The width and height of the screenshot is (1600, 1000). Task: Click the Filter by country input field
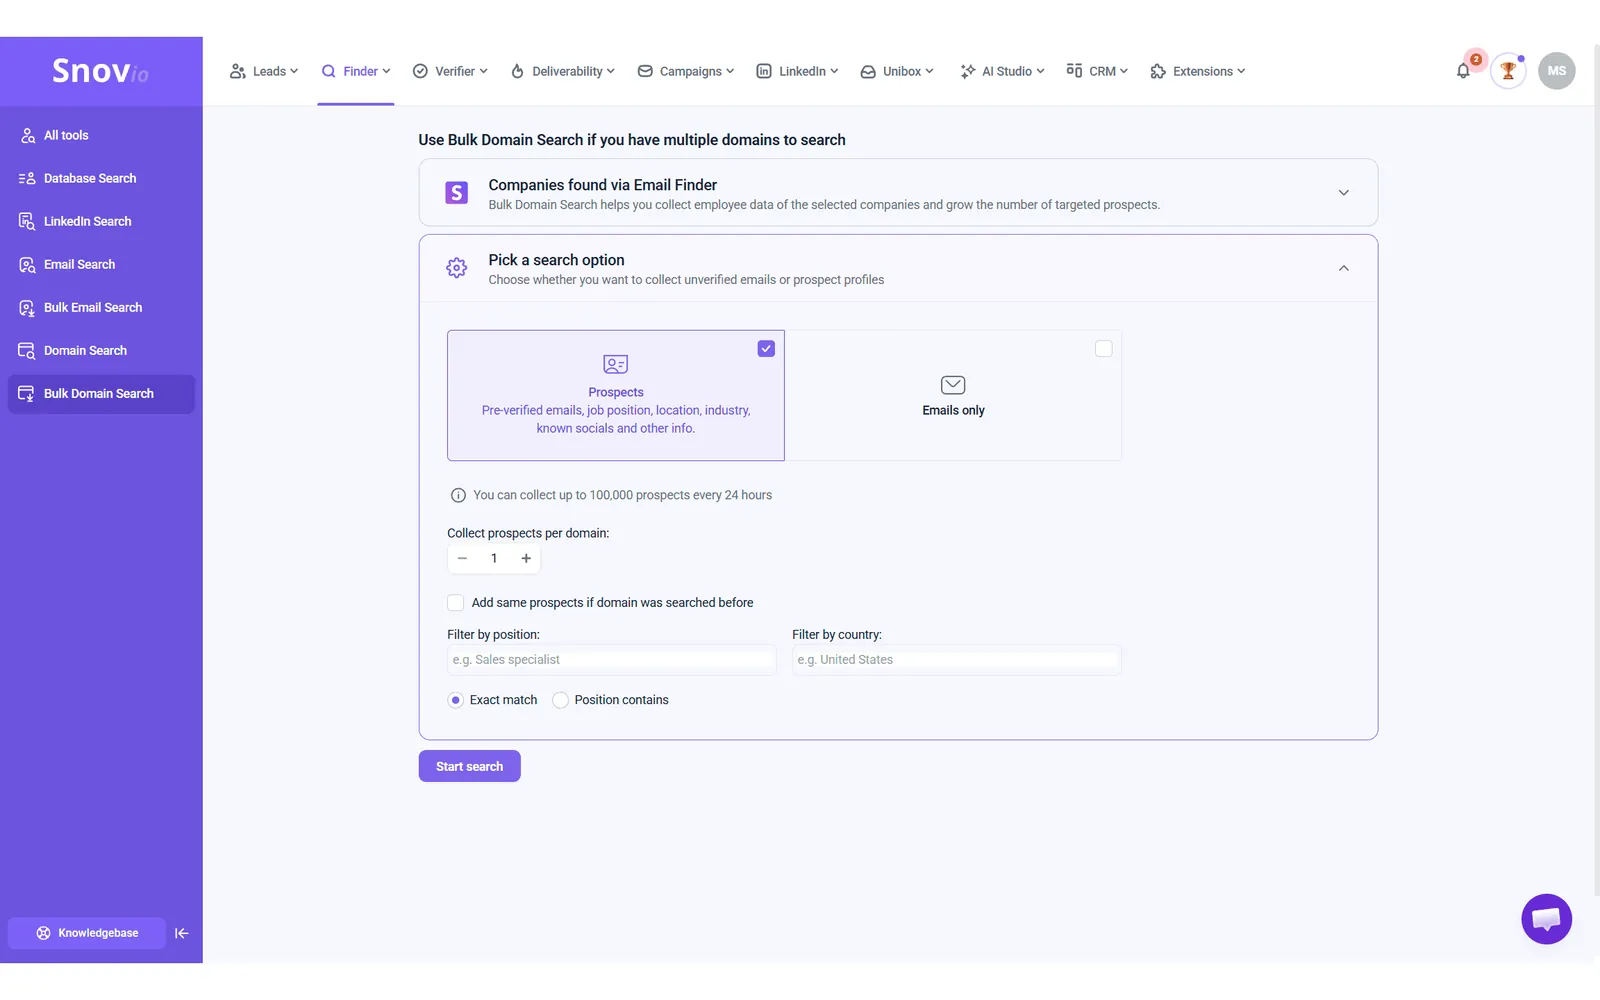[x=957, y=660]
